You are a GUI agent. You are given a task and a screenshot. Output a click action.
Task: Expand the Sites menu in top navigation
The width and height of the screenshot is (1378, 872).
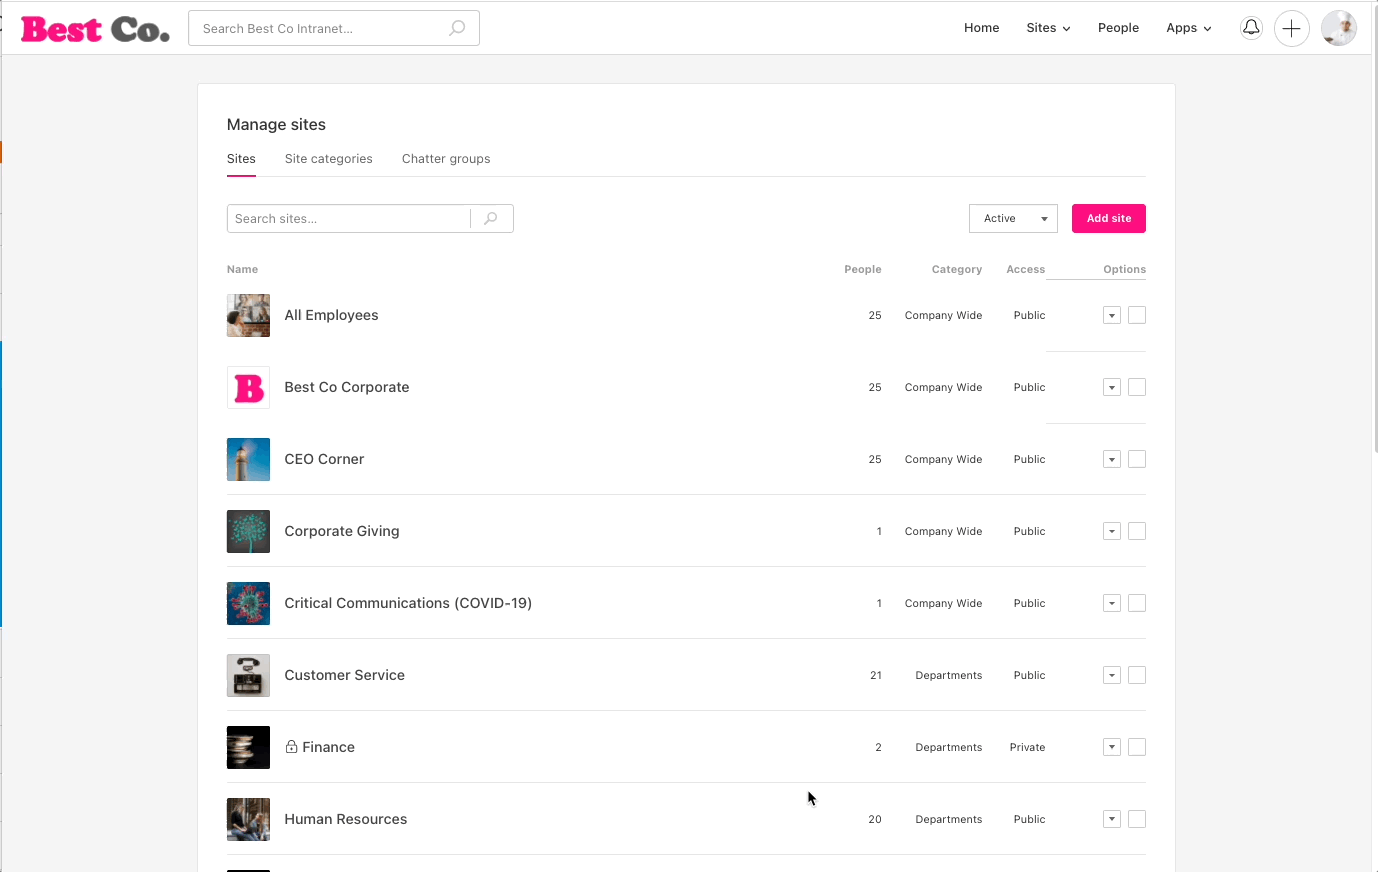1048,28
